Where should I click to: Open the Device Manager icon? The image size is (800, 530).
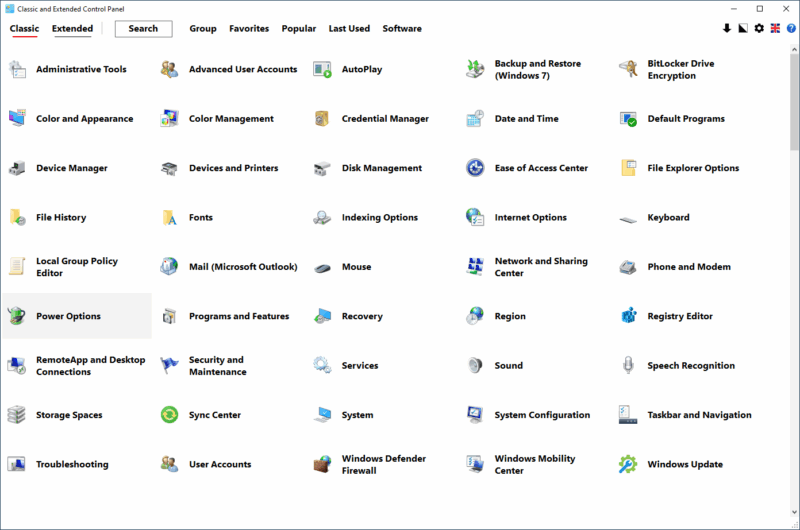(17, 168)
